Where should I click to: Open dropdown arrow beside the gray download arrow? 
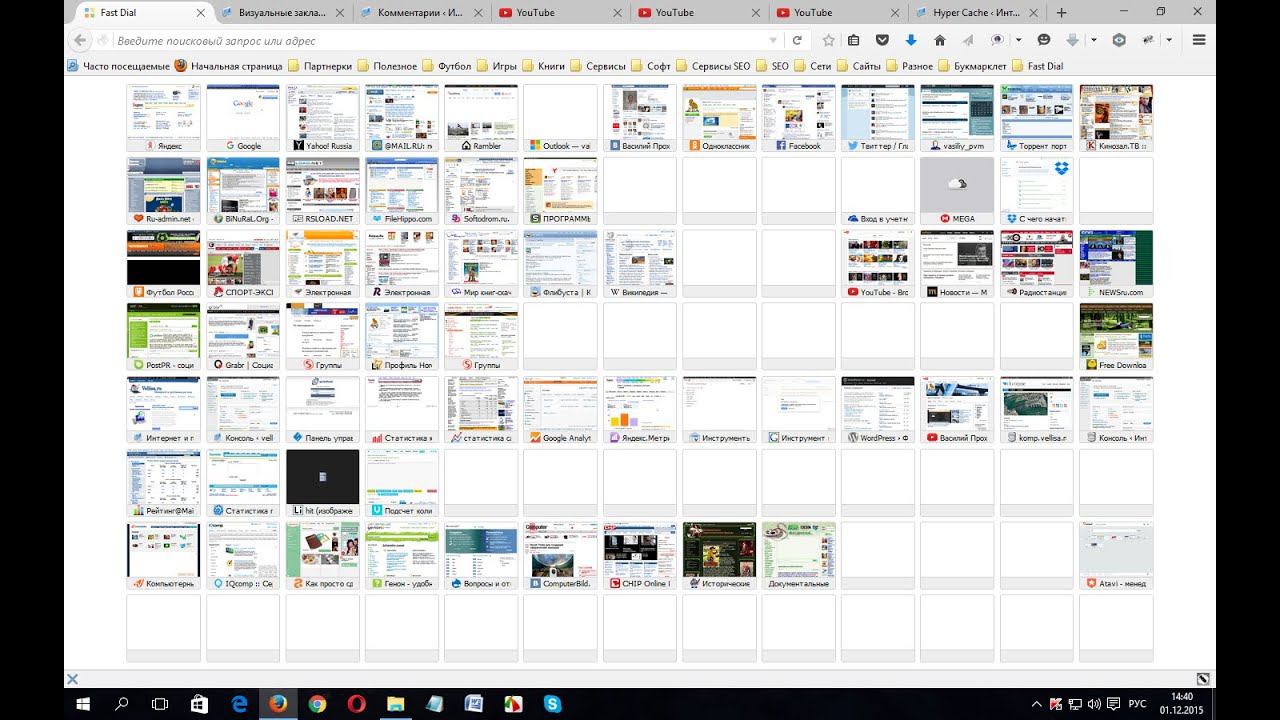click(x=1094, y=41)
